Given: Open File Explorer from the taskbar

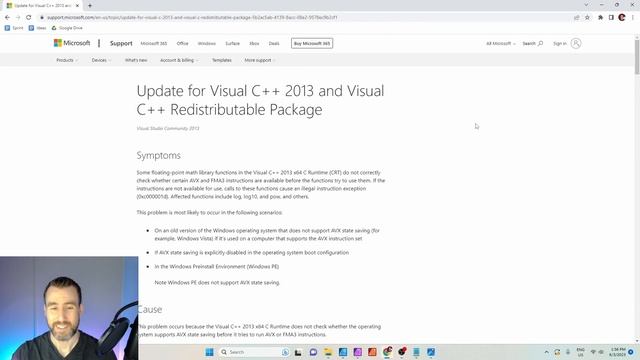Looking at the screenshot, I should 328,352.
